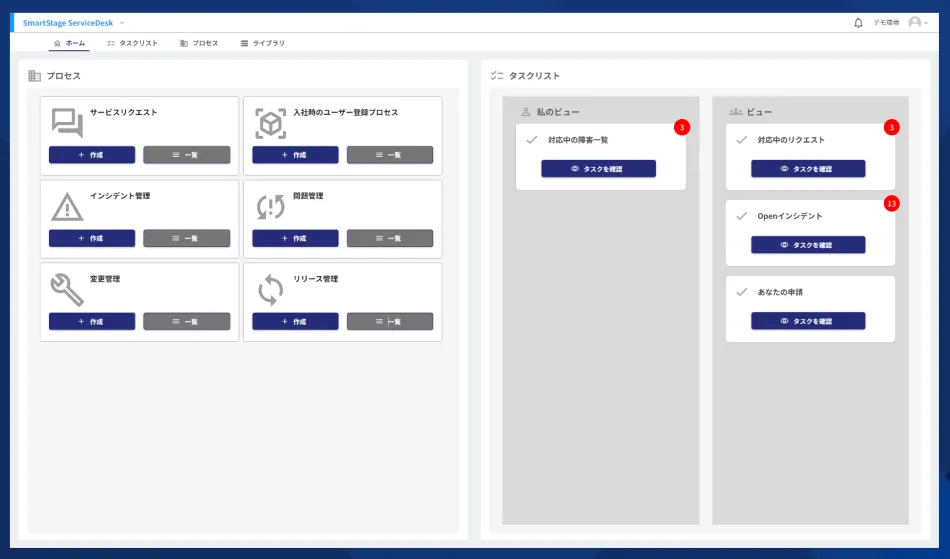
Task: Click the building icon beside プロセス heading
Action: click(35, 76)
